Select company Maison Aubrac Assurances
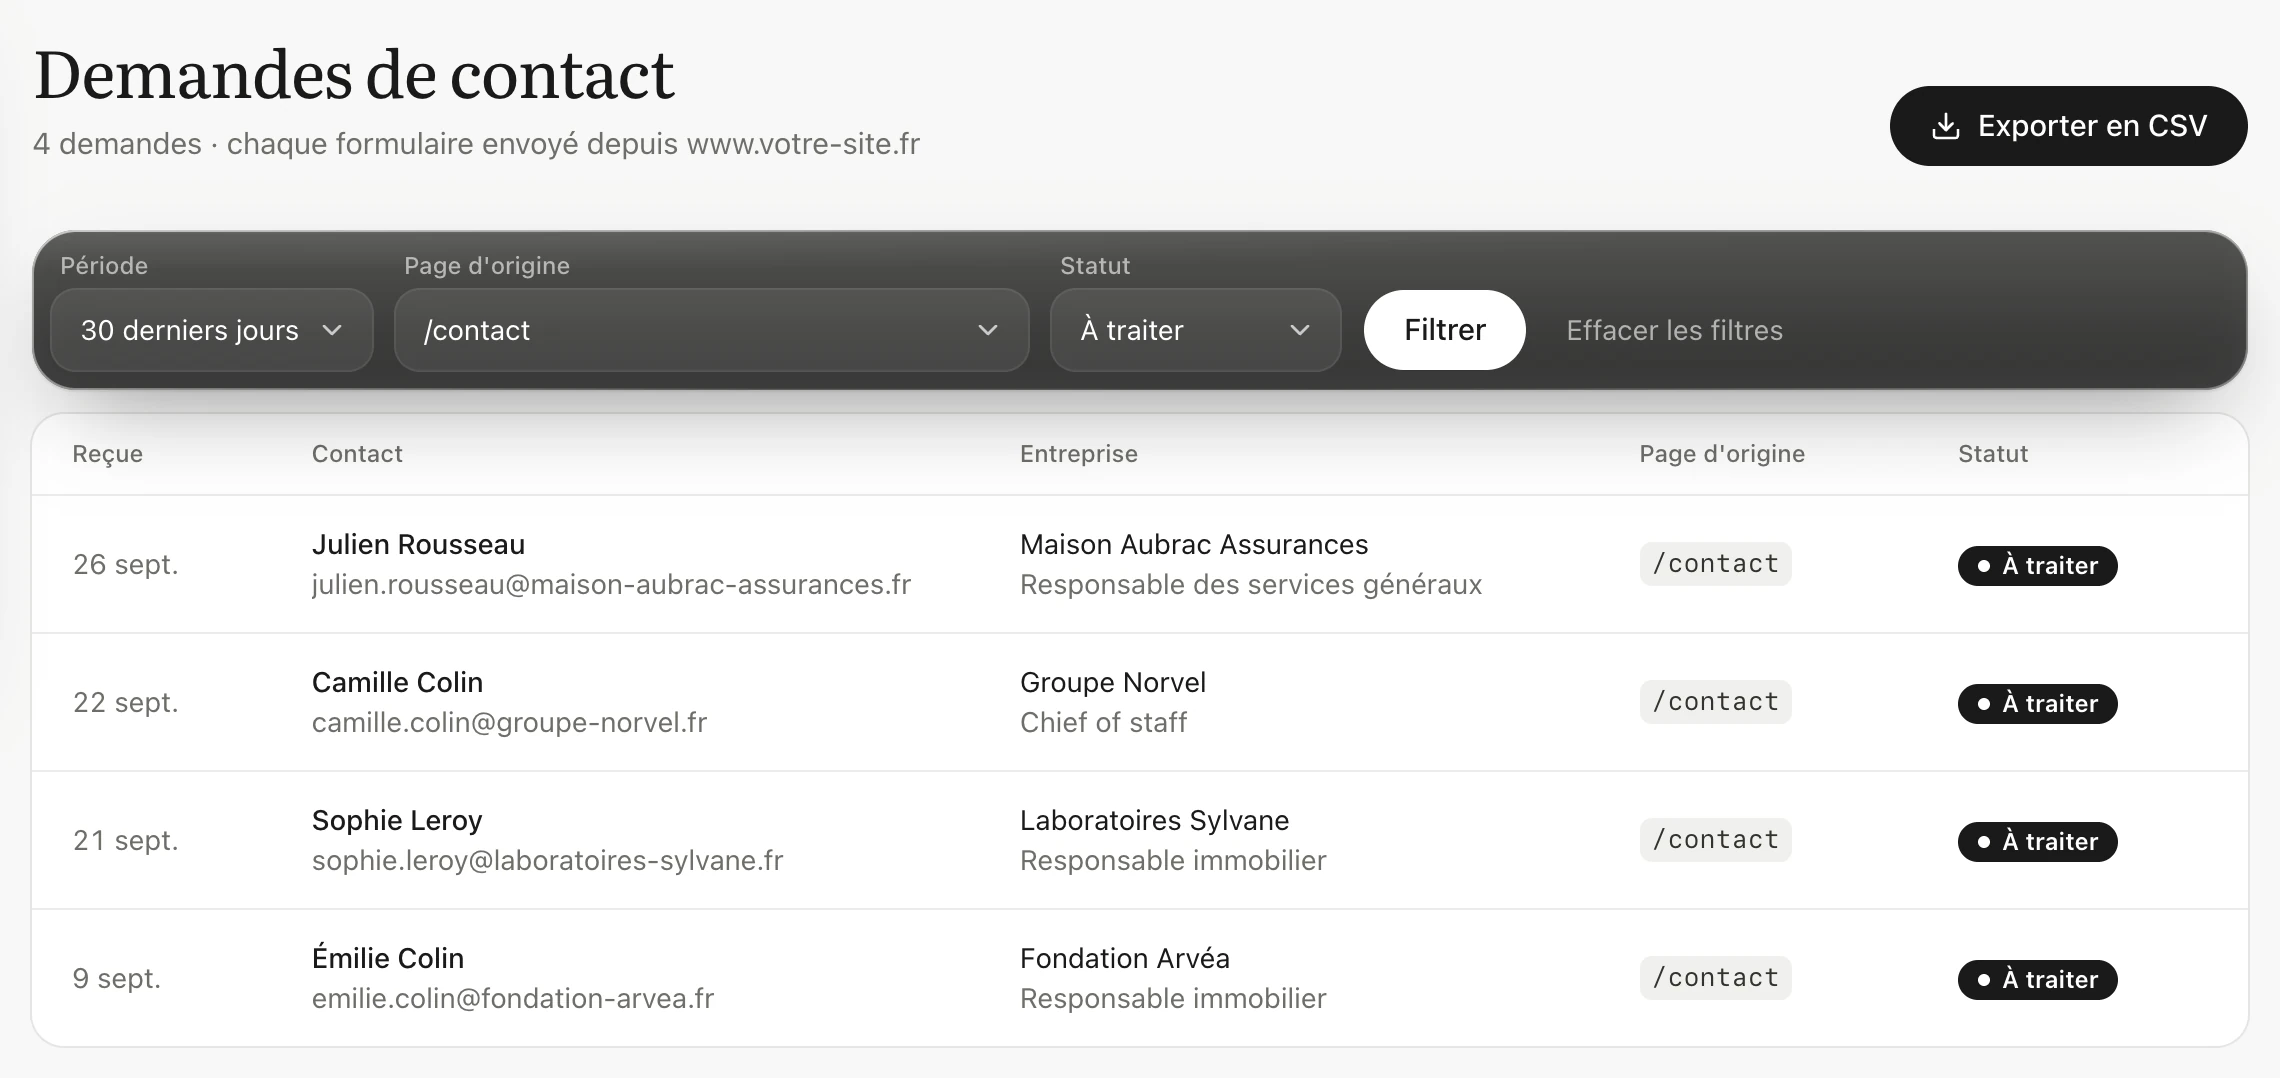 pyautogui.click(x=1194, y=544)
